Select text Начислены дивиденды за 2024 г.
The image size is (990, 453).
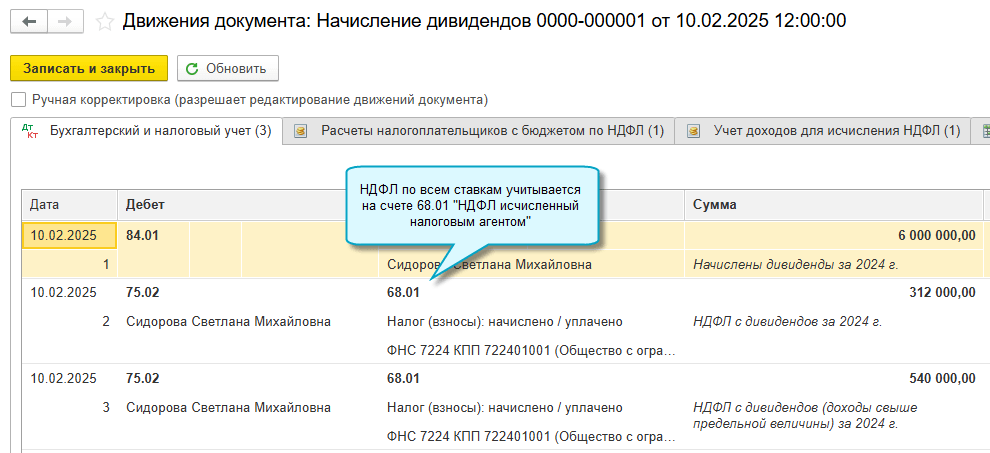click(x=795, y=265)
